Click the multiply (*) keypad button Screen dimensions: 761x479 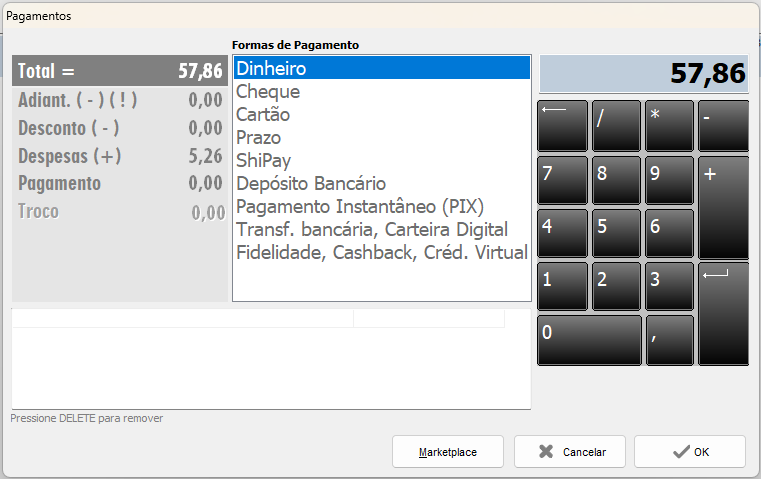[x=669, y=125]
